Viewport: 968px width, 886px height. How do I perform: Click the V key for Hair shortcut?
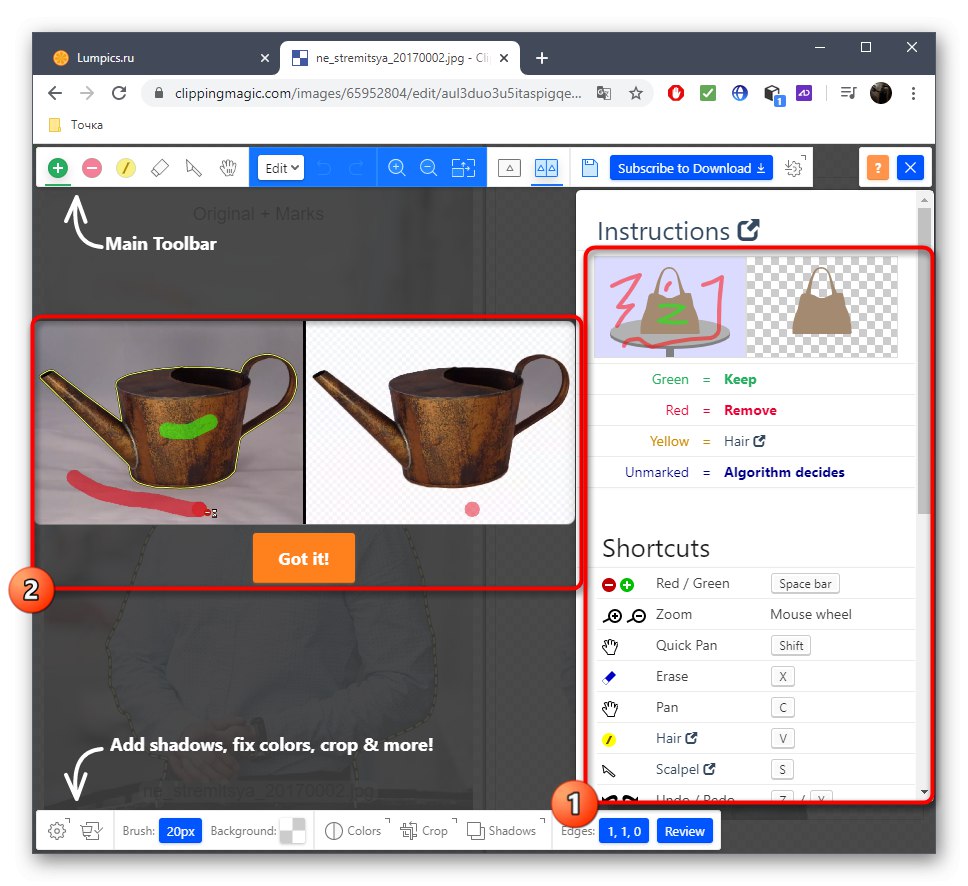point(782,738)
